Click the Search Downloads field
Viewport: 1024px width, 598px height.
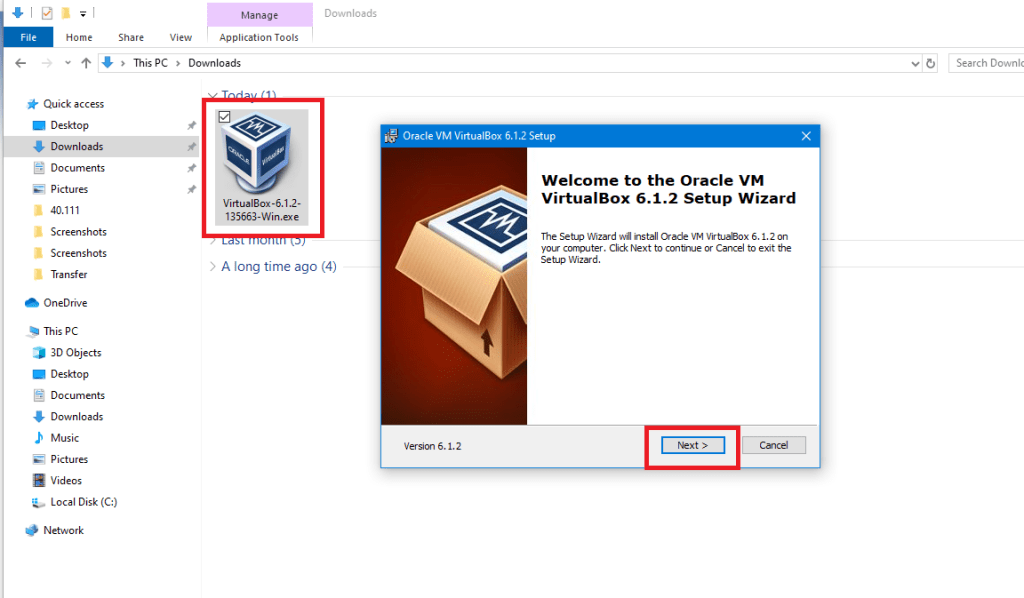[987, 63]
